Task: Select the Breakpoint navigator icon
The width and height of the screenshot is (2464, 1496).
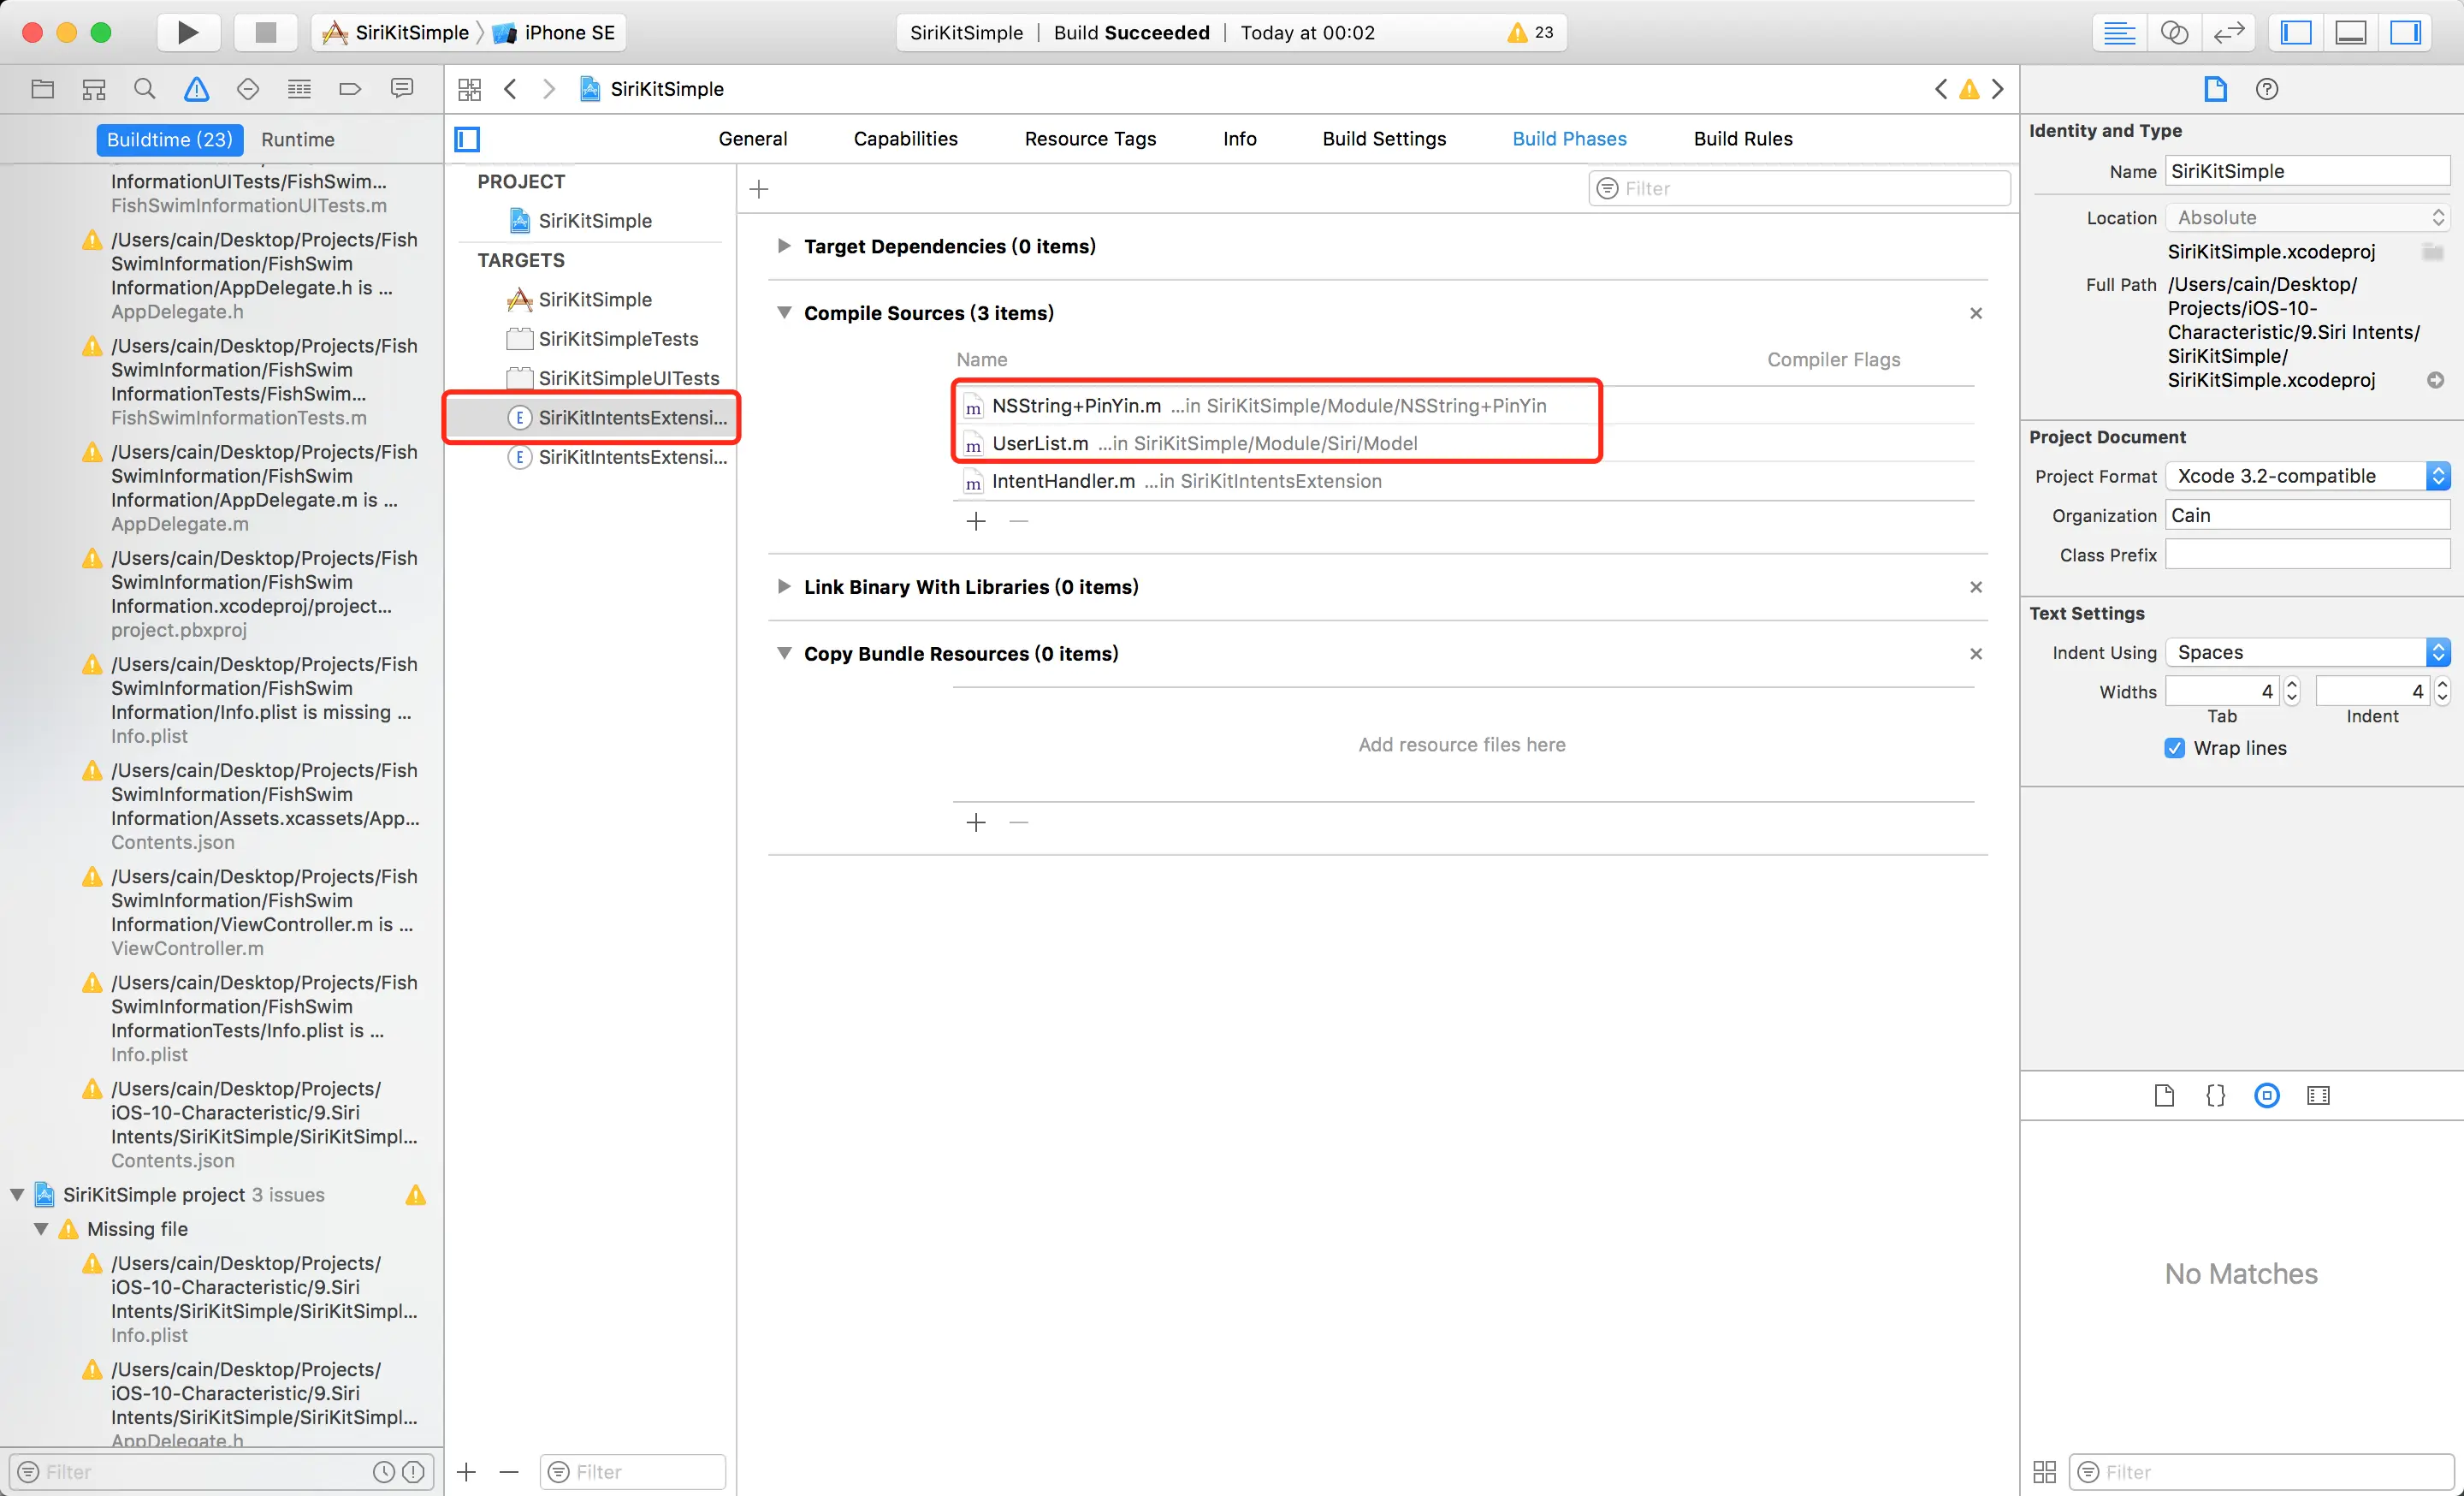Action: pos(350,89)
